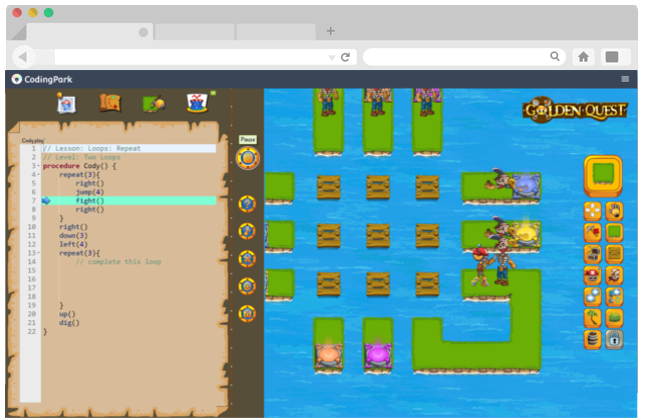The image size is (645, 418).
Task: Click the browser sidebar square button
Action: [x=612, y=57]
